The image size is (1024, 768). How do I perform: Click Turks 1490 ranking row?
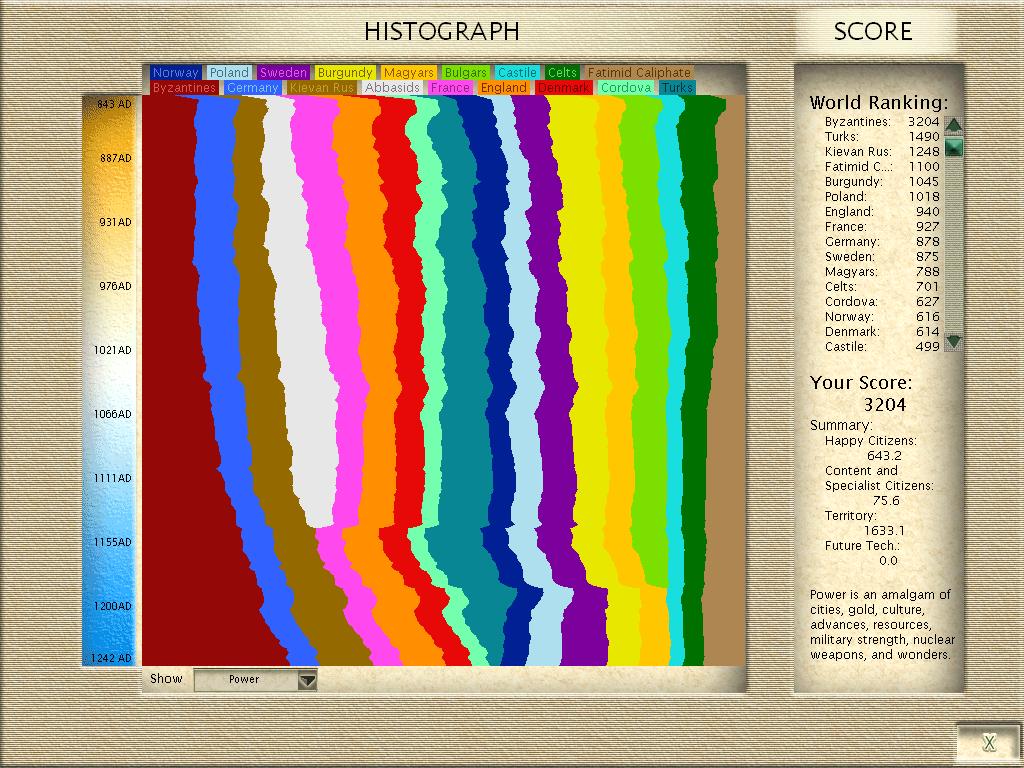coord(882,136)
